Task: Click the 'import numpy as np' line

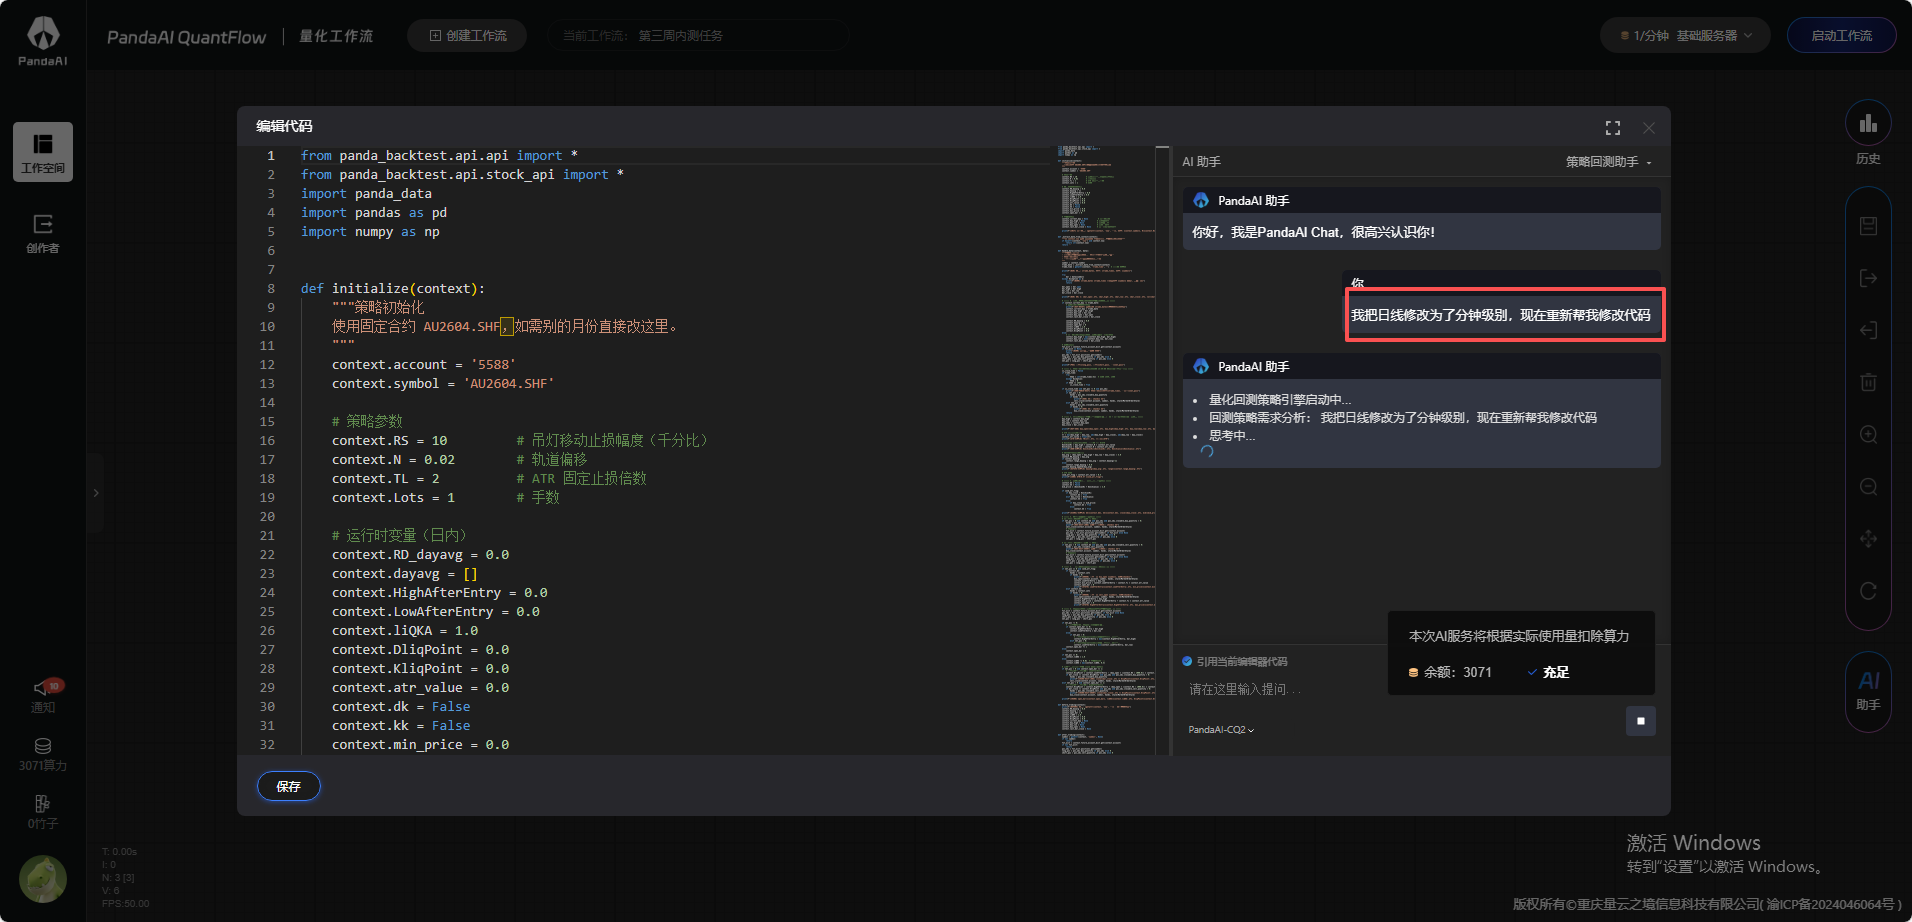Action: [x=370, y=232]
